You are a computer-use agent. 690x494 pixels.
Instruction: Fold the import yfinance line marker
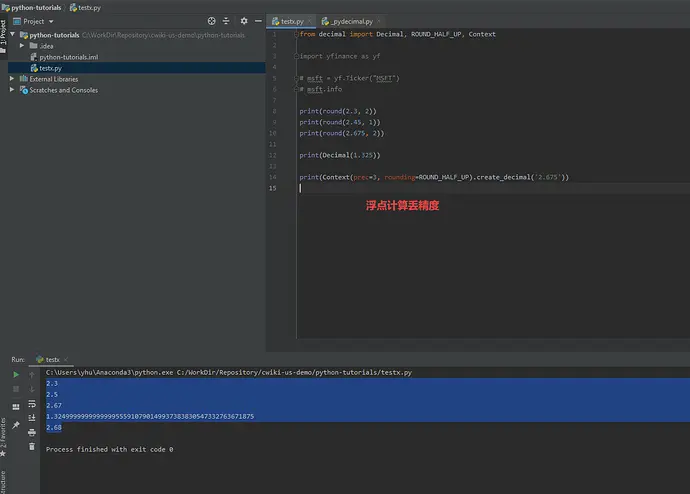[296, 56]
